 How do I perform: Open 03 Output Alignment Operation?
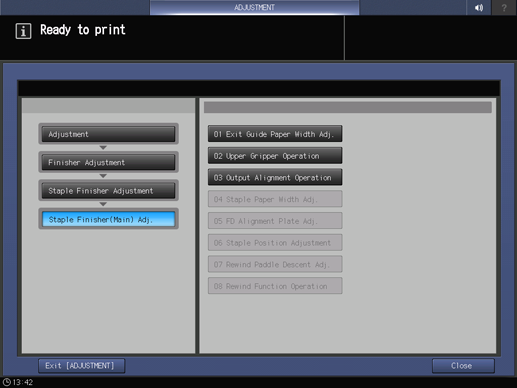(275, 177)
